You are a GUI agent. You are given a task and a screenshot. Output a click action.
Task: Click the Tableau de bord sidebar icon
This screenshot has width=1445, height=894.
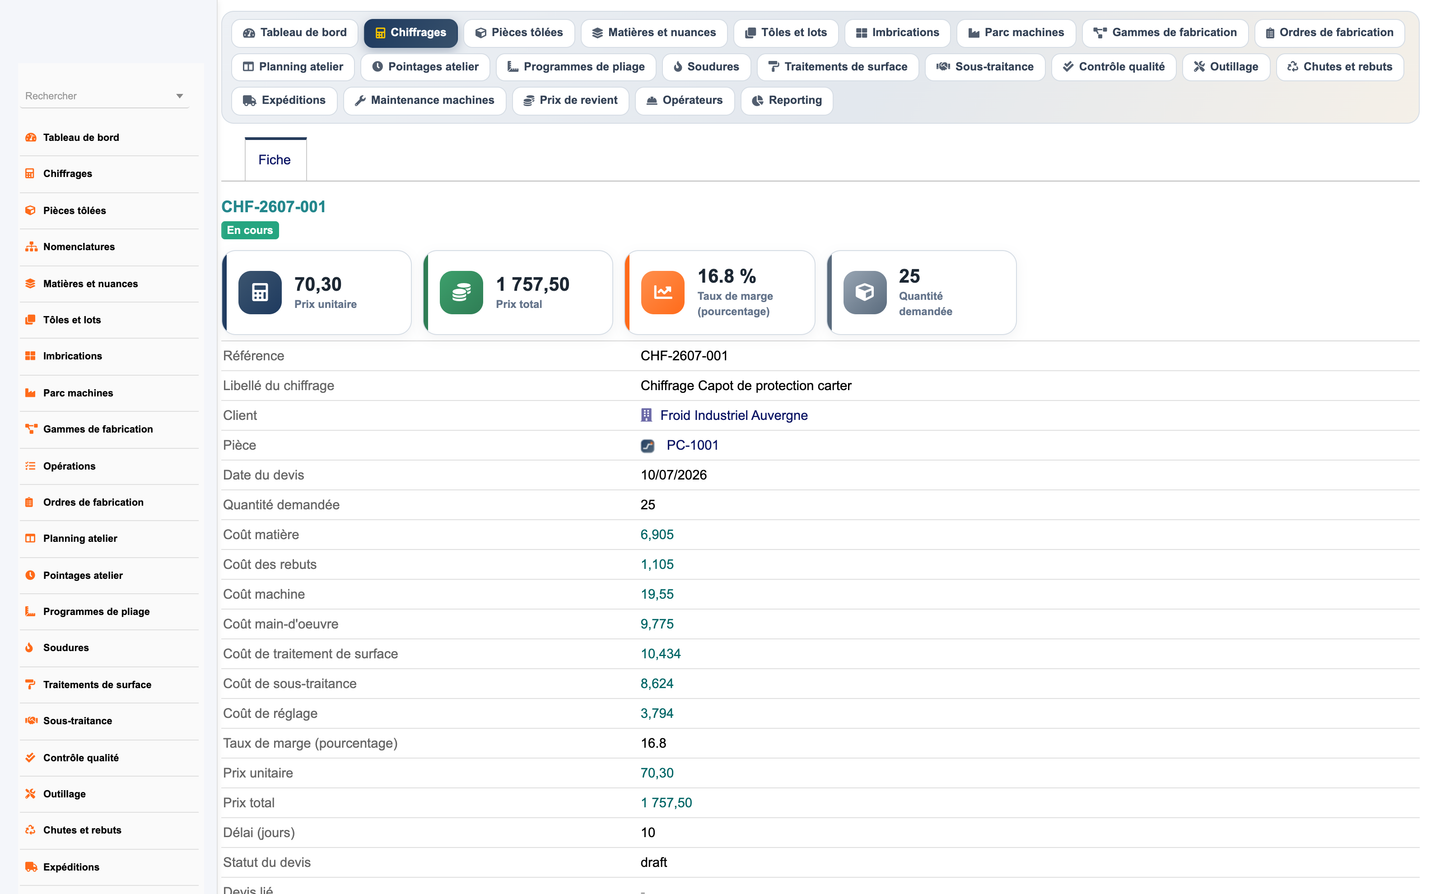click(x=31, y=138)
